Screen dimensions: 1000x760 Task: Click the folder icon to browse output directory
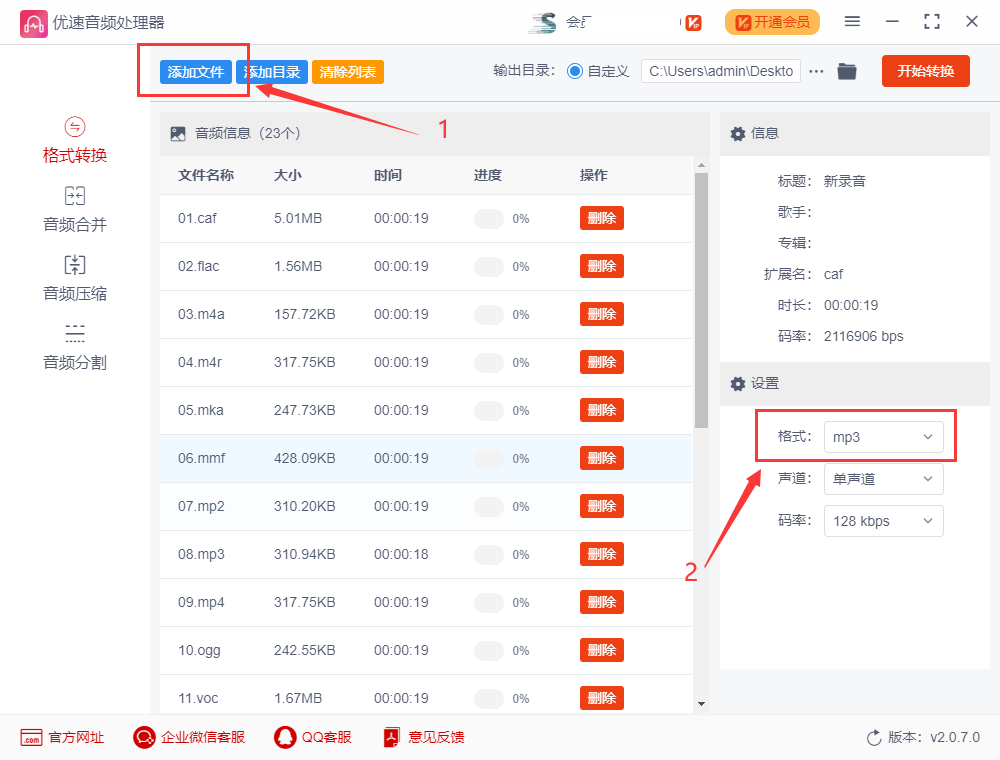click(846, 71)
